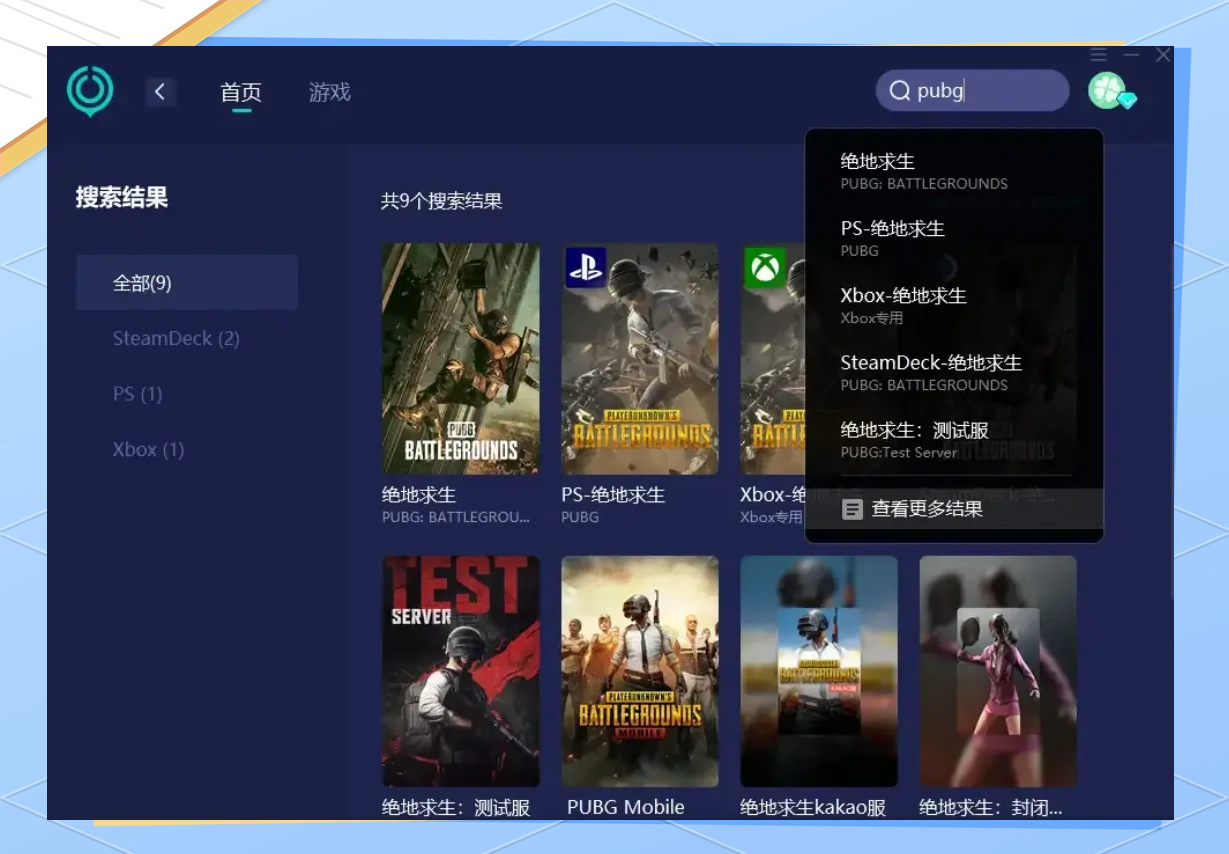
Task: Focus the pubg search field
Action: click(x=973, y=91)
